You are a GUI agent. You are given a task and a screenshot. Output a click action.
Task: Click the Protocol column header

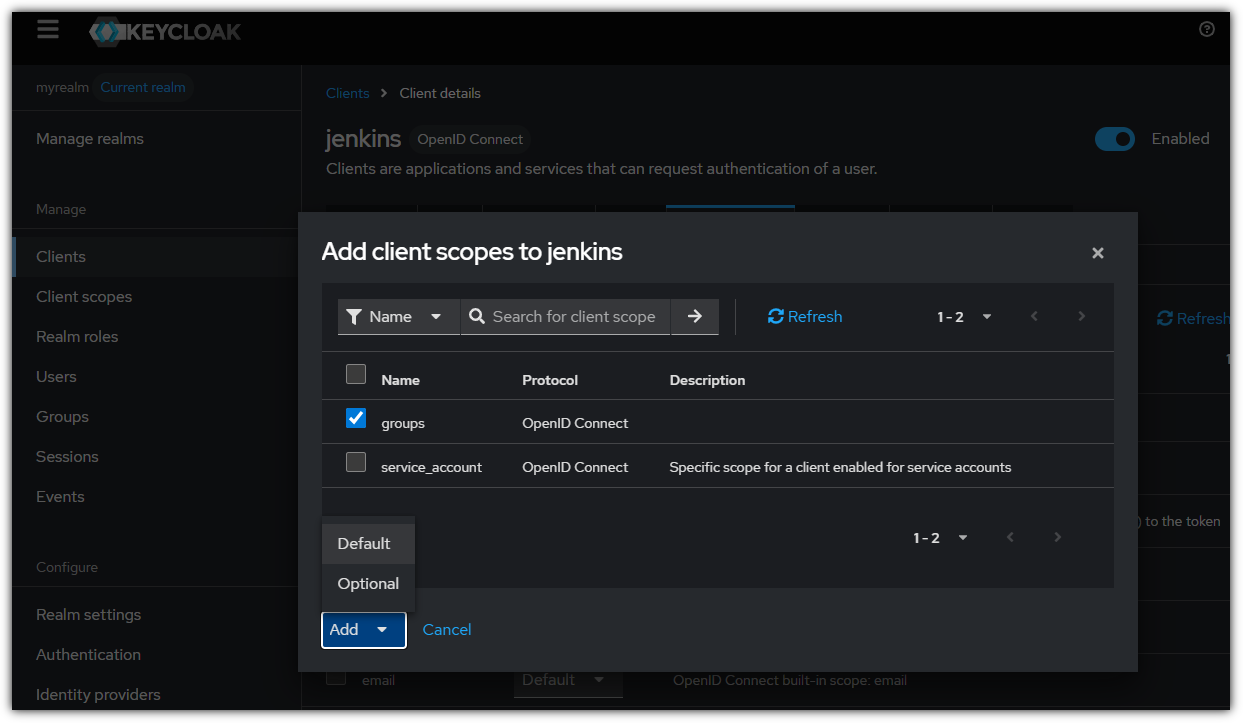550,380
